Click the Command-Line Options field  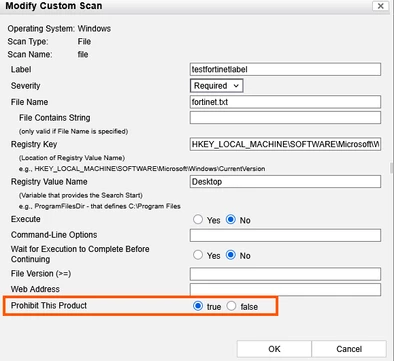click(x=285, y=235)
